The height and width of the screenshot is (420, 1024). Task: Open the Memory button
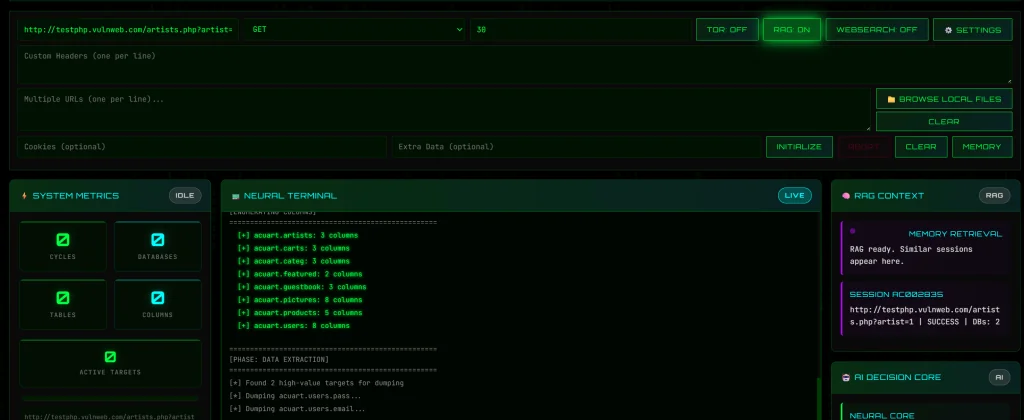[982, 147]
